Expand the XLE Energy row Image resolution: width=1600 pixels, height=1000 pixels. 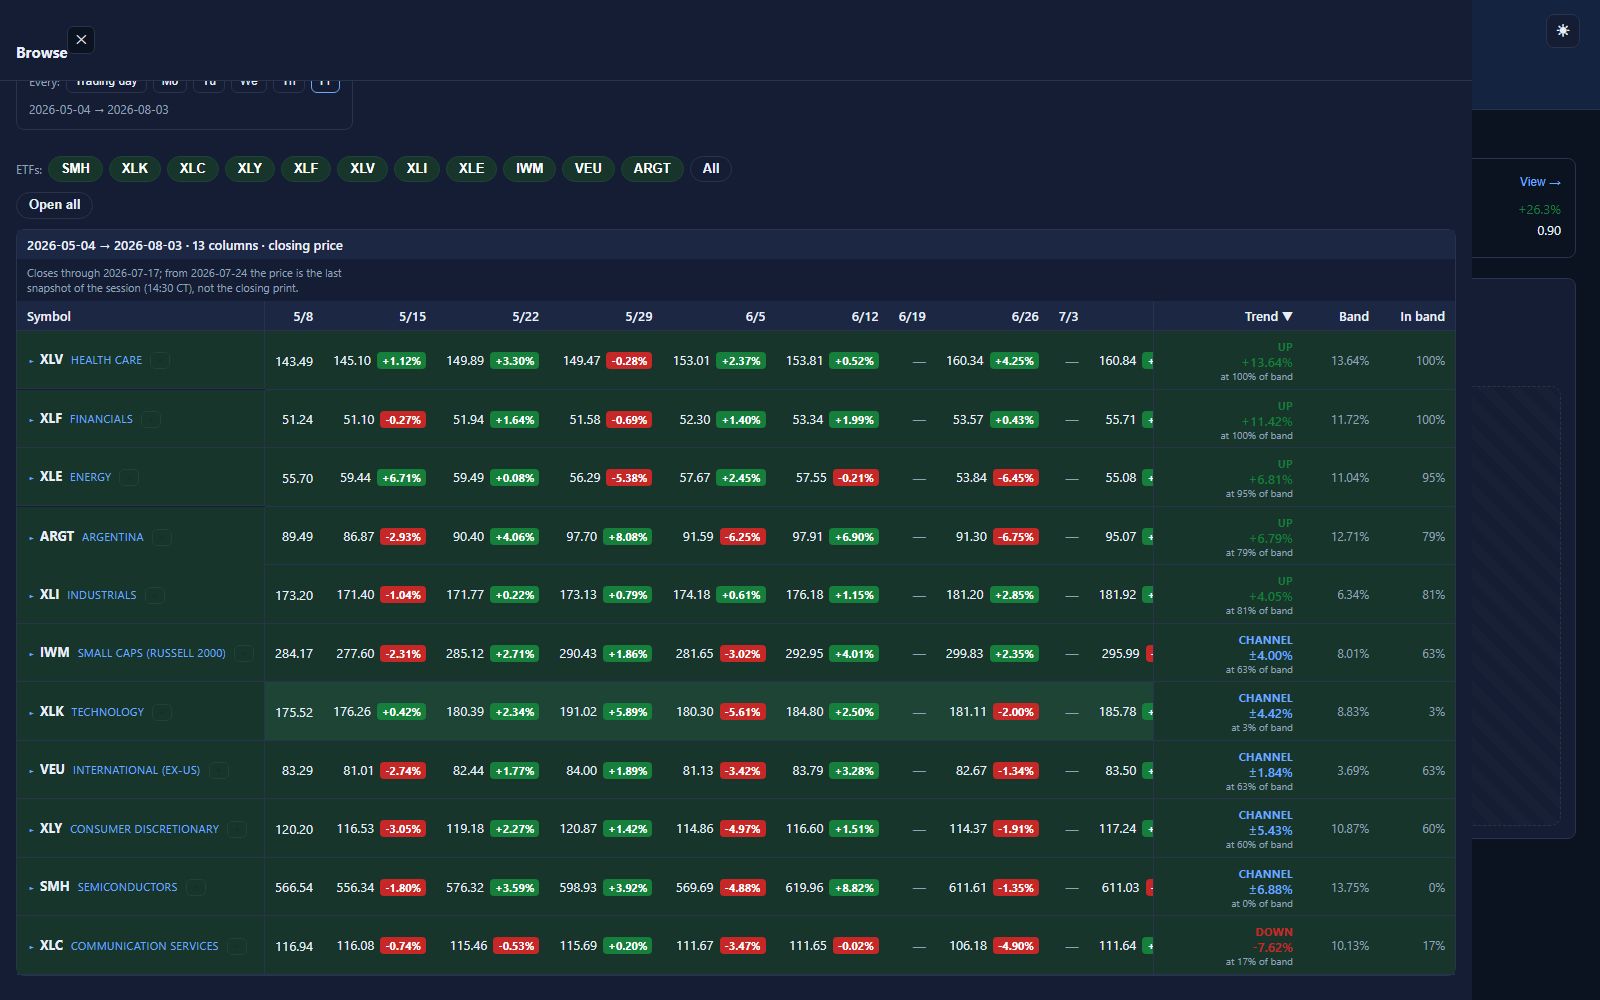pos(31,477)
